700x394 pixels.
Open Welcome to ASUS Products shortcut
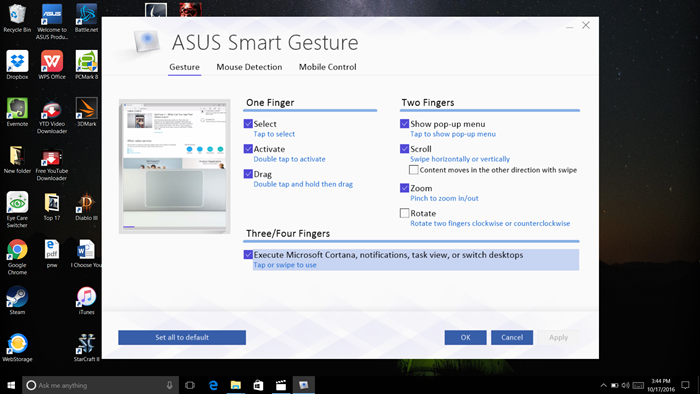pos(52,21)
